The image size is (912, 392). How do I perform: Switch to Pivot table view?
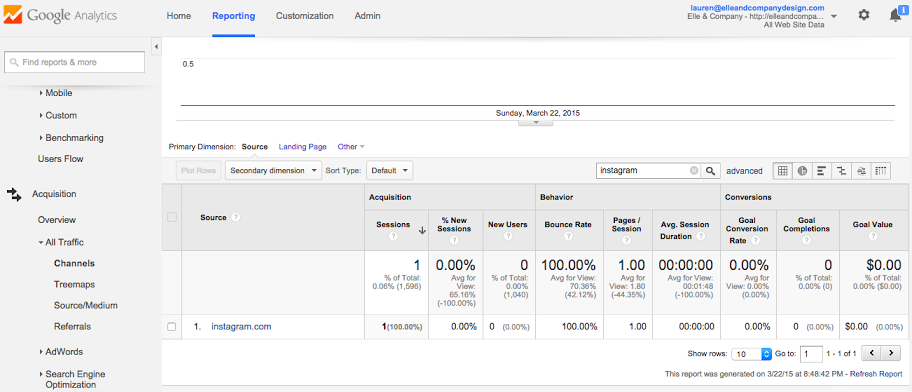[x=881, y=170]
